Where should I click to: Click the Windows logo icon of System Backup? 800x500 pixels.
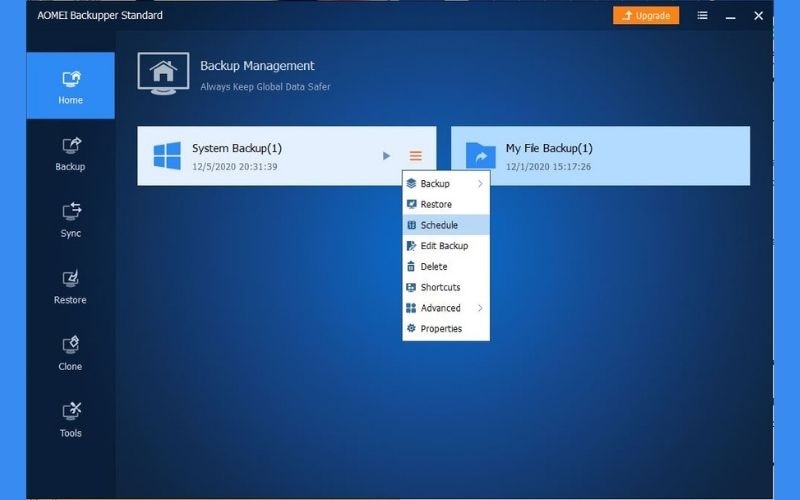167,156
